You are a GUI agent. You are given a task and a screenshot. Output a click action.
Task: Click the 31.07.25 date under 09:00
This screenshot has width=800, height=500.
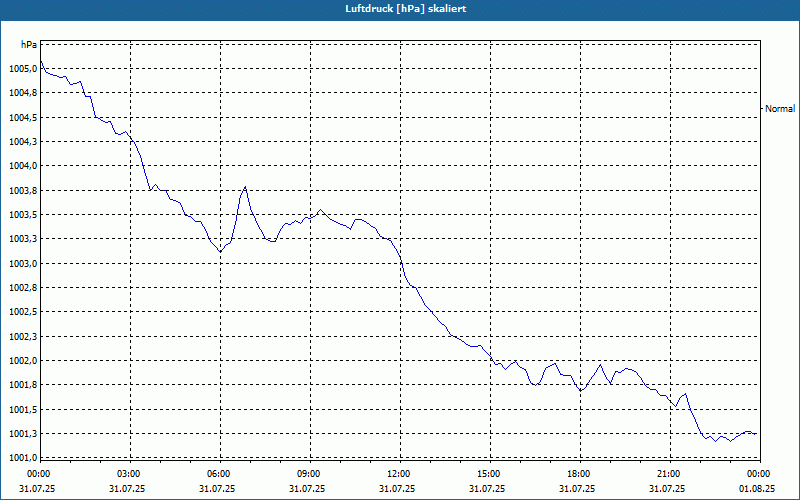307,488
